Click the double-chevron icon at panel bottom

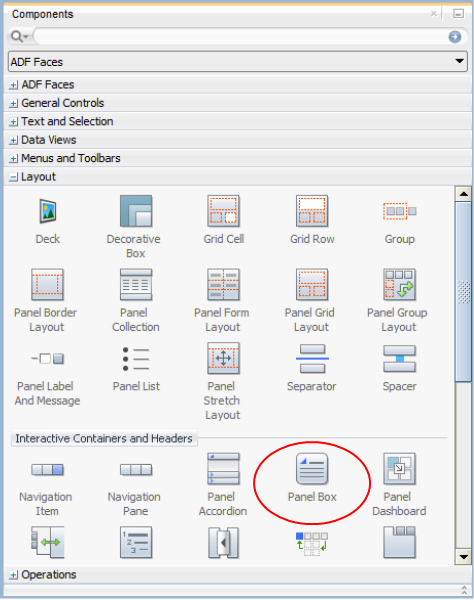click(x=464, y=590)
